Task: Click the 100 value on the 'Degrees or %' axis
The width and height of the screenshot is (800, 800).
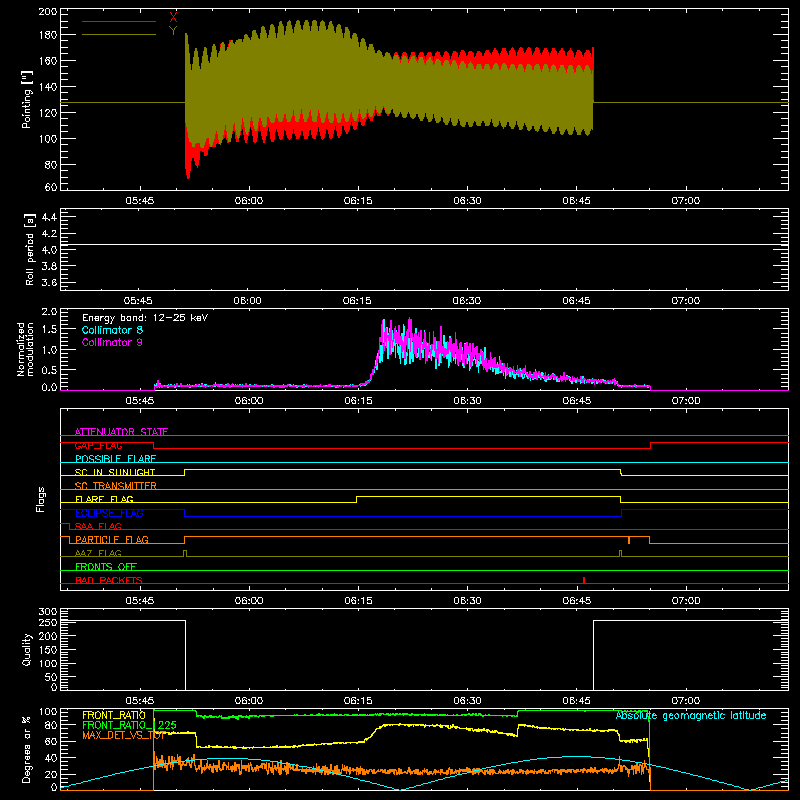Action: coord(47,712)
